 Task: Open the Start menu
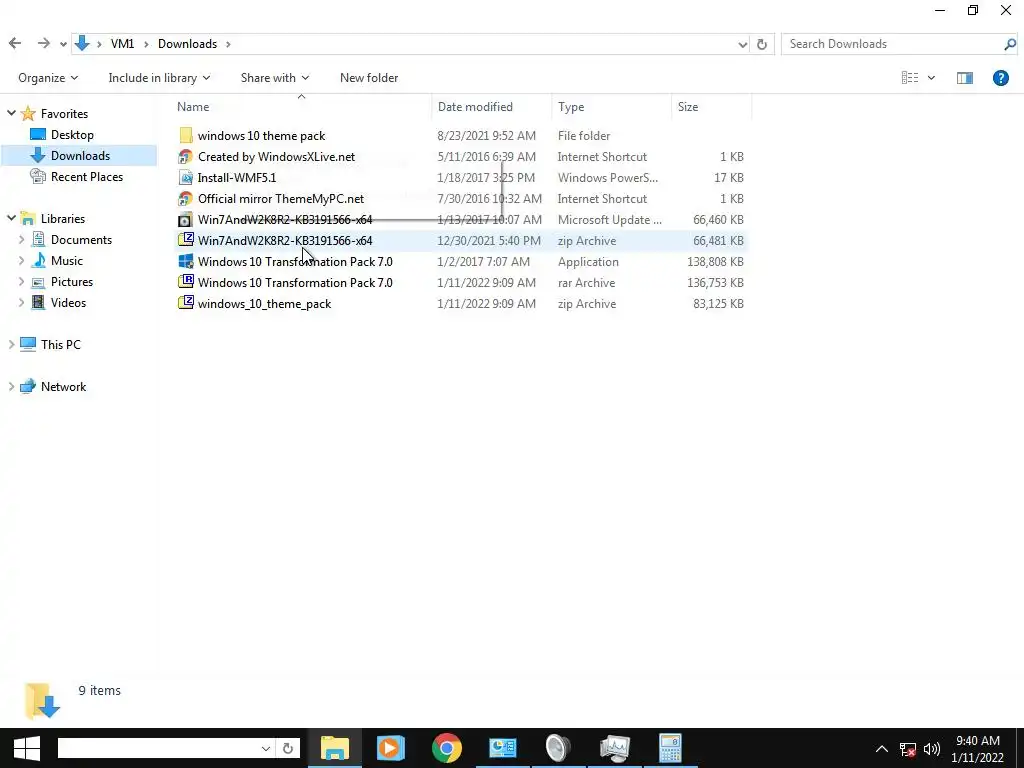point(26,748)
